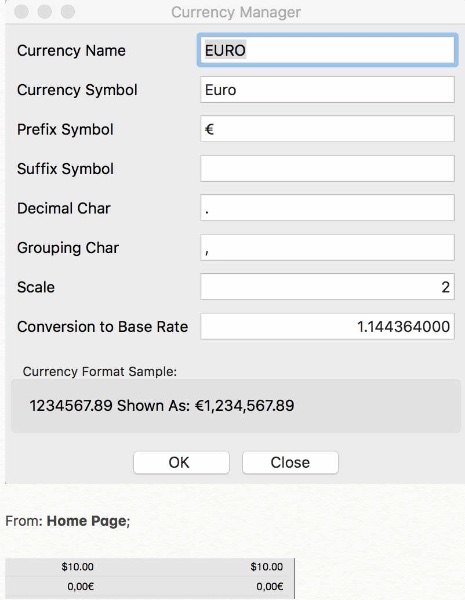Open the Home Page link
The height and width of the screenshot is (600, 465).
click(86, 521)
